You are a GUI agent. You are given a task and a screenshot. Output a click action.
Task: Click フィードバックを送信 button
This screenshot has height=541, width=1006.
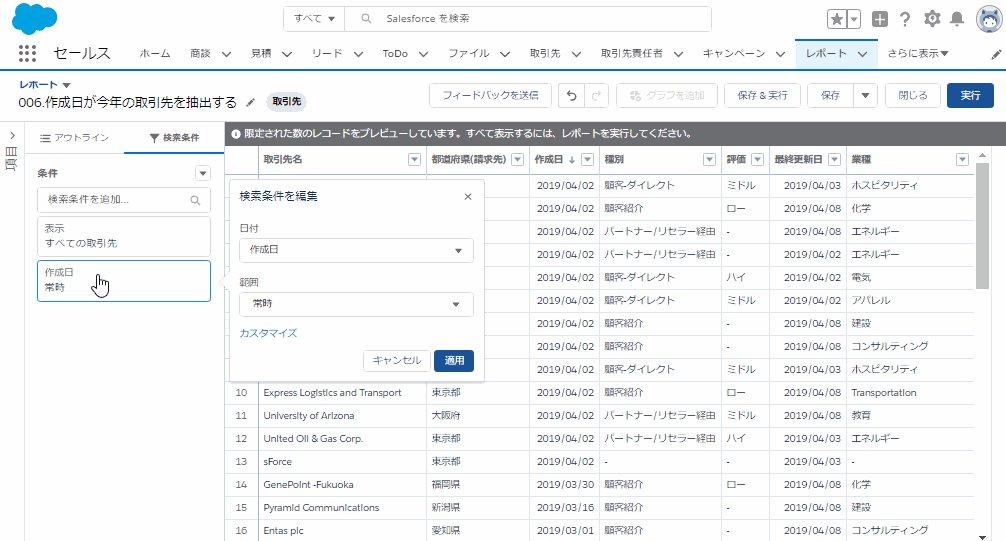click(x=490, y=96)
